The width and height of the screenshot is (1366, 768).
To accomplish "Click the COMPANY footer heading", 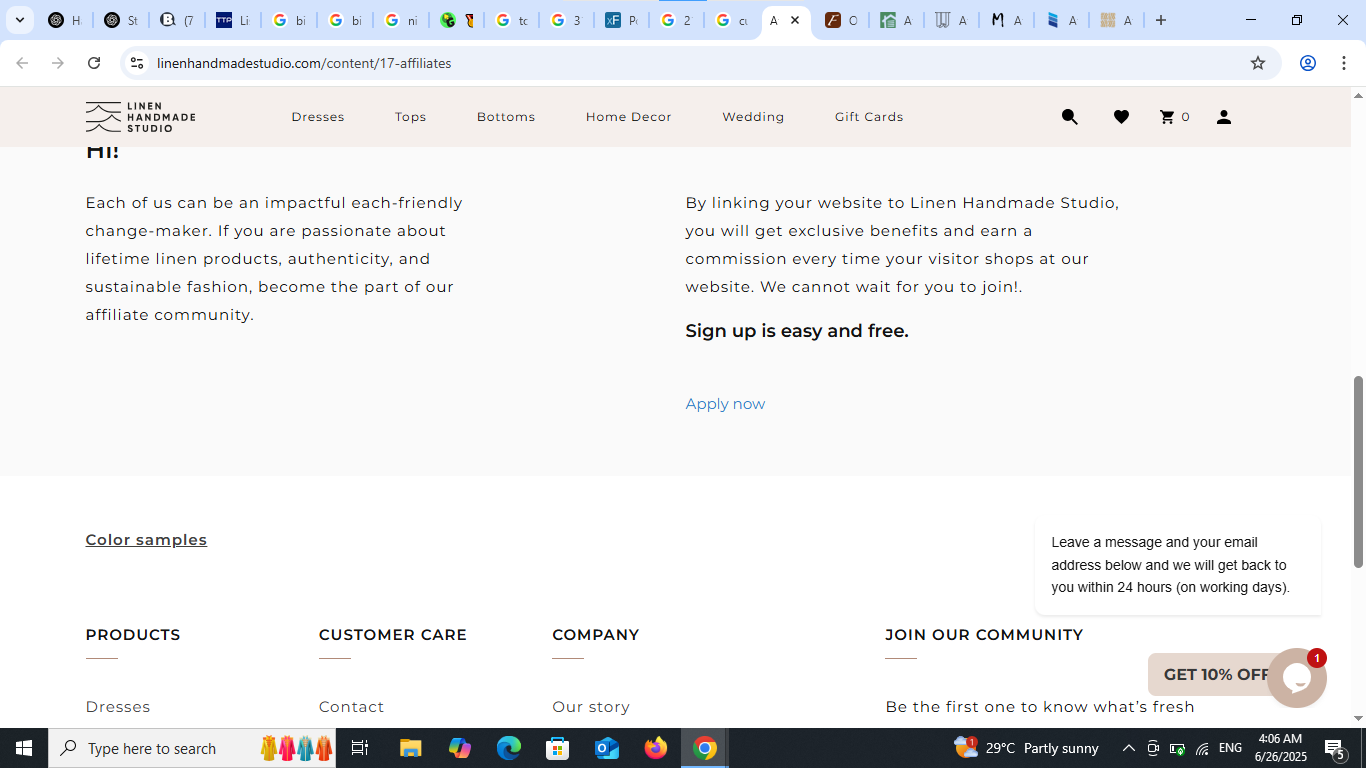I will (596, 635).
